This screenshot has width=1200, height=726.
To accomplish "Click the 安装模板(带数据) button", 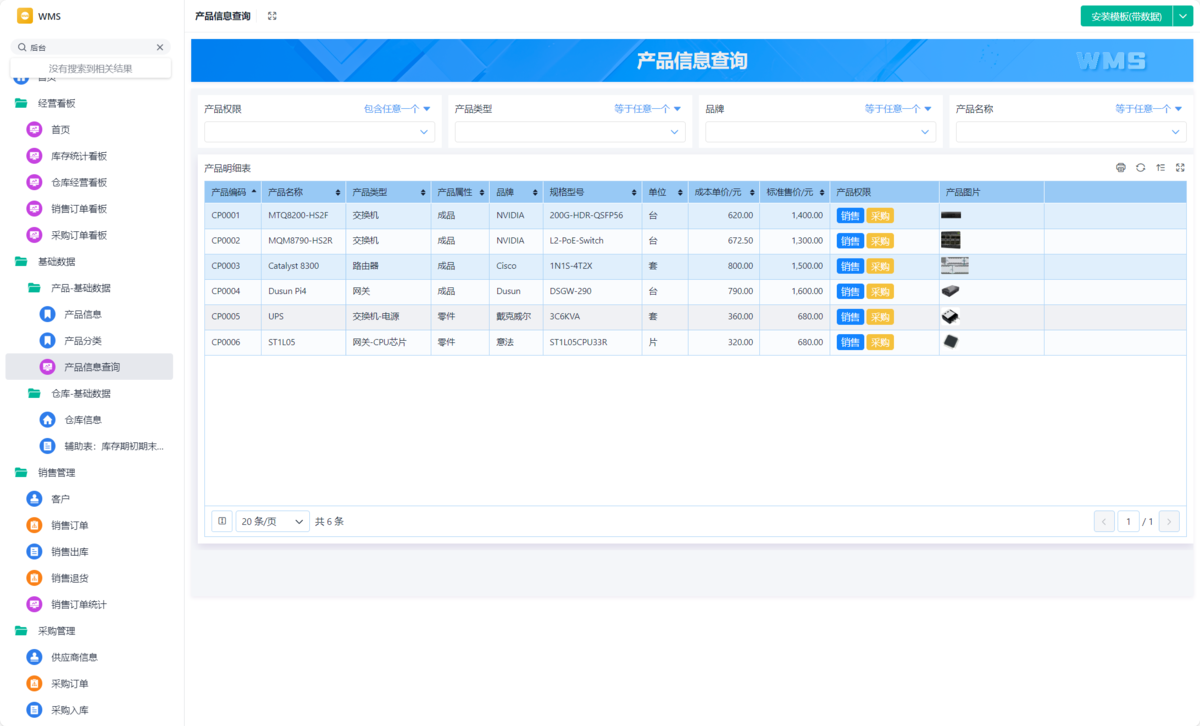I will click(x=1126, y=16).
